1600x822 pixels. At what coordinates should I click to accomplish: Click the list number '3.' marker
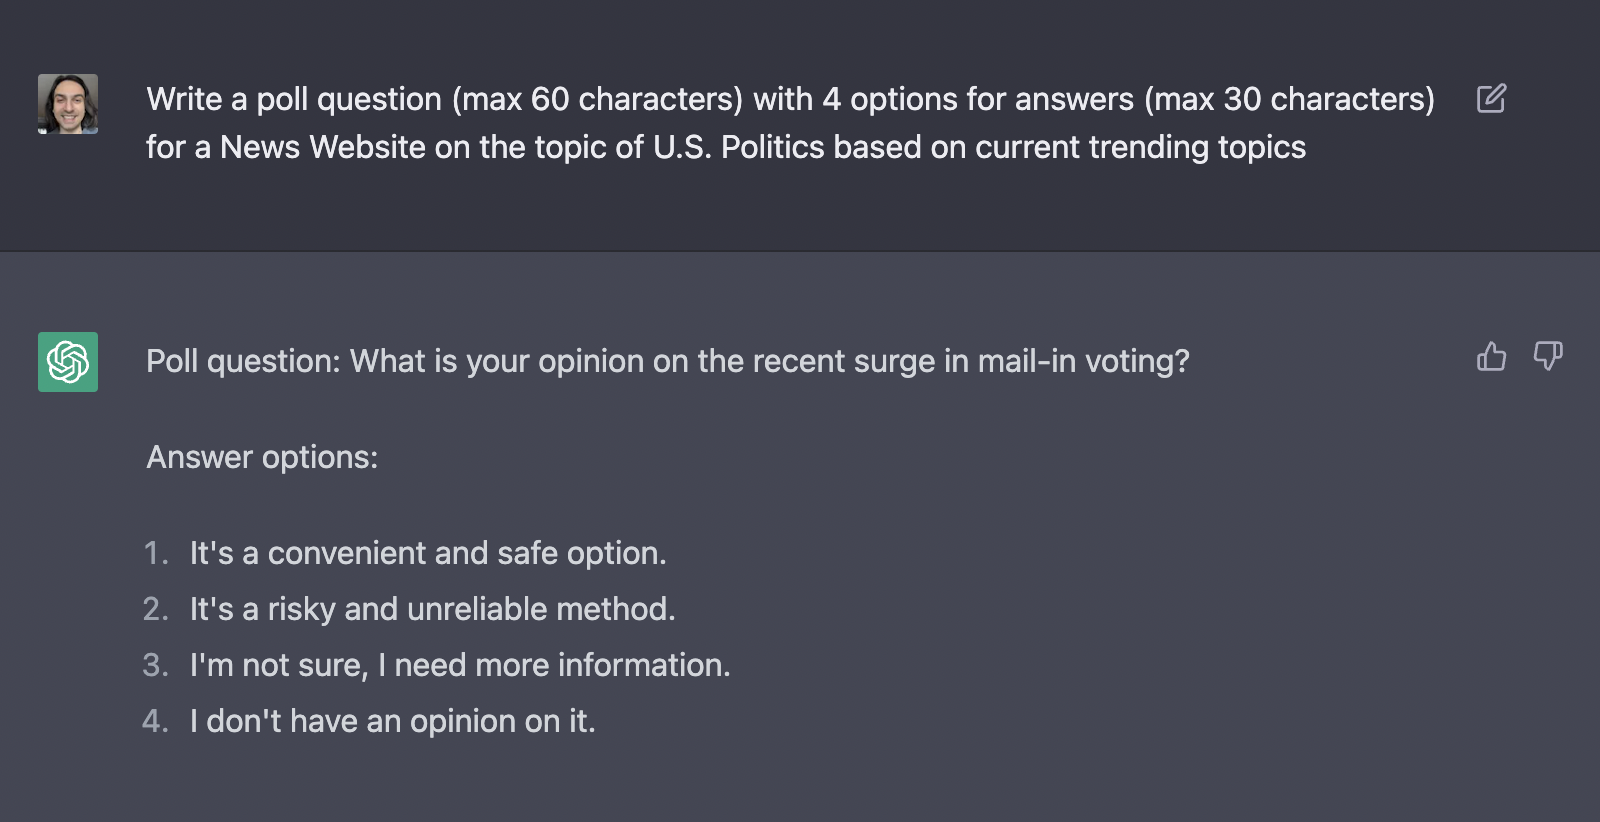click(156, 665)
